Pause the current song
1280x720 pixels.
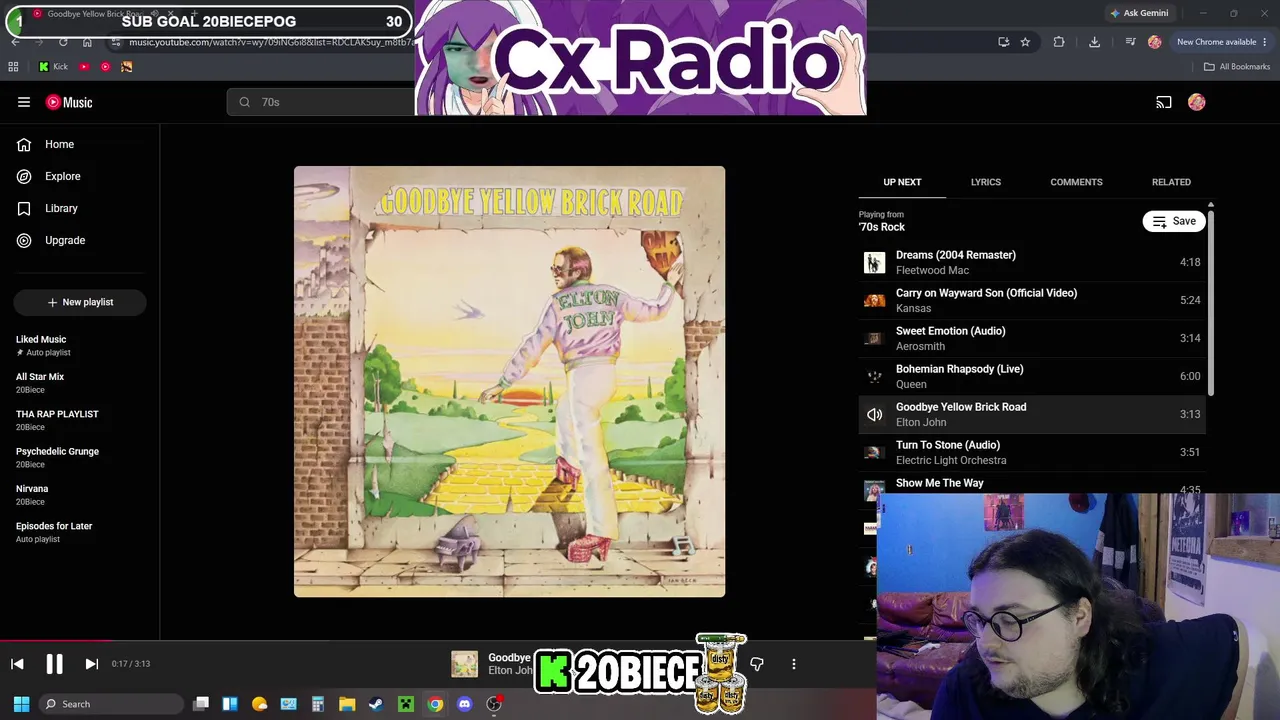pos(54,664)
